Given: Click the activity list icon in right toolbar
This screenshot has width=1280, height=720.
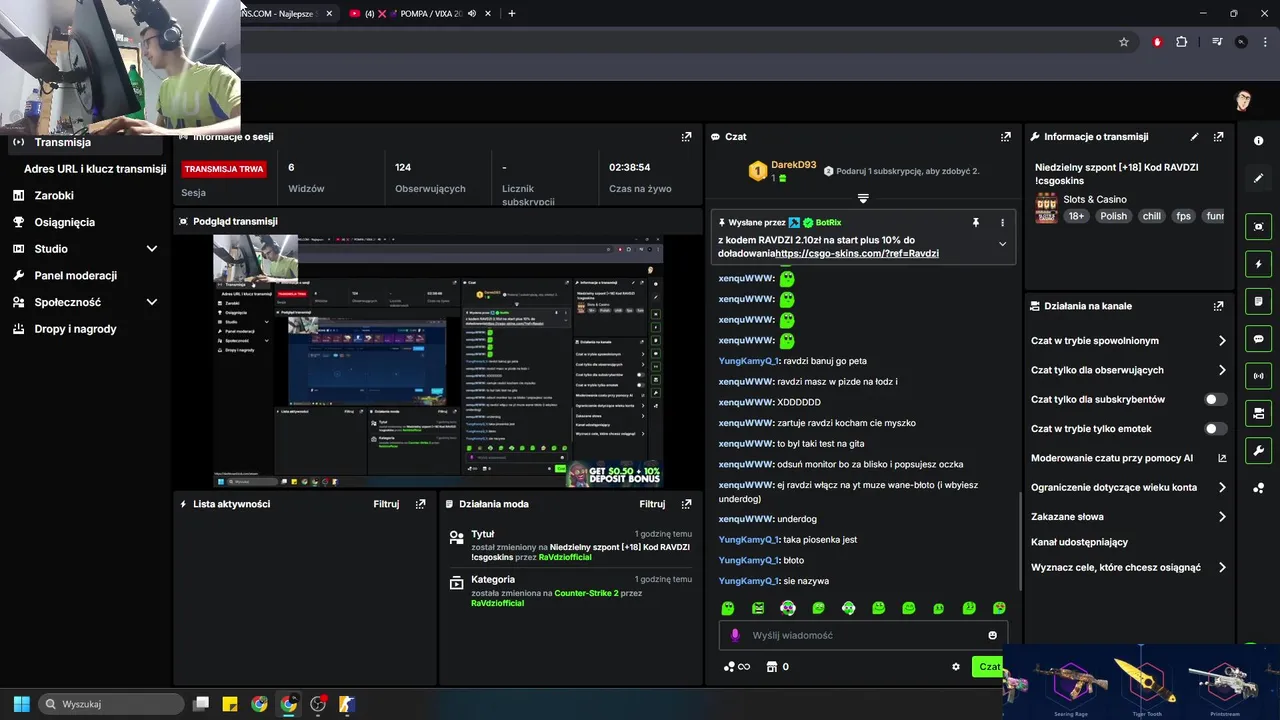Looking at the screenshot, I should tap(1259, 302).
